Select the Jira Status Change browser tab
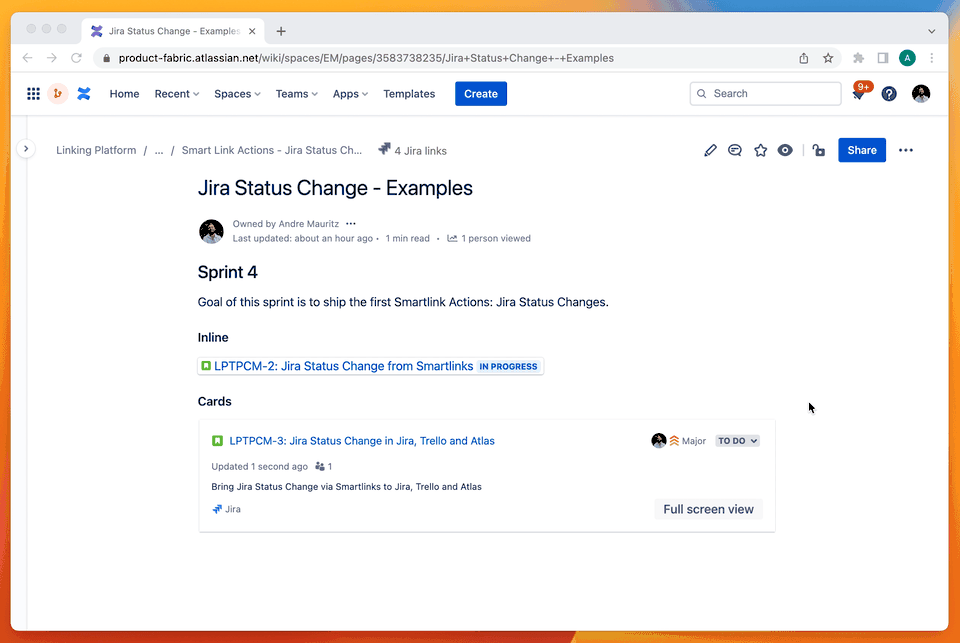960x643 pixels. (173, 31)
